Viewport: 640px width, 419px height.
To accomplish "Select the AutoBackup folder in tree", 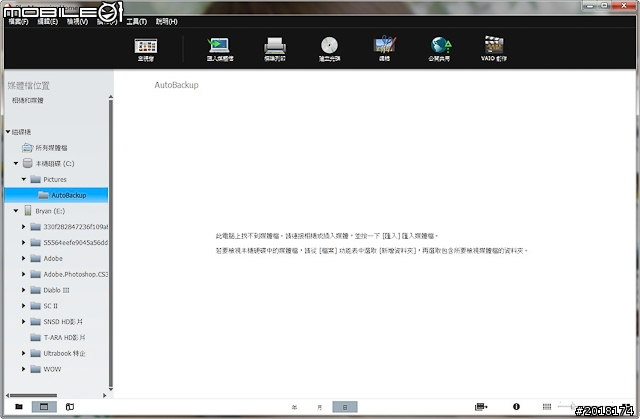I will coord(68,195).
